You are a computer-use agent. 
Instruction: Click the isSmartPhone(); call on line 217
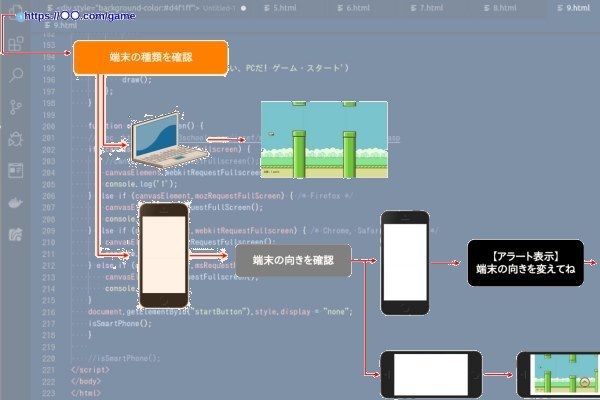120,323
